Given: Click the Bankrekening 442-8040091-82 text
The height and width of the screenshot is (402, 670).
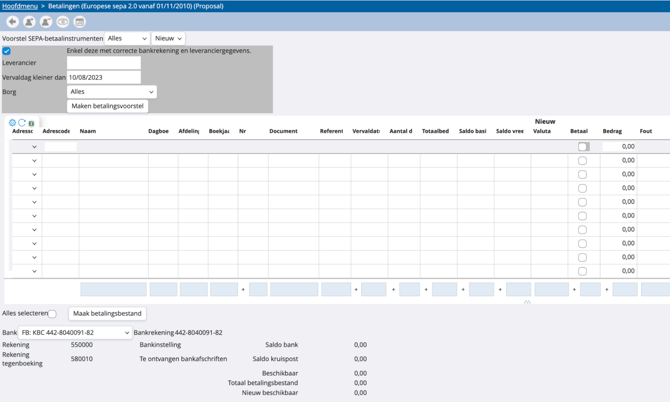Looking at the screenshot, I should pyautogui.click(x=178, y=332).
